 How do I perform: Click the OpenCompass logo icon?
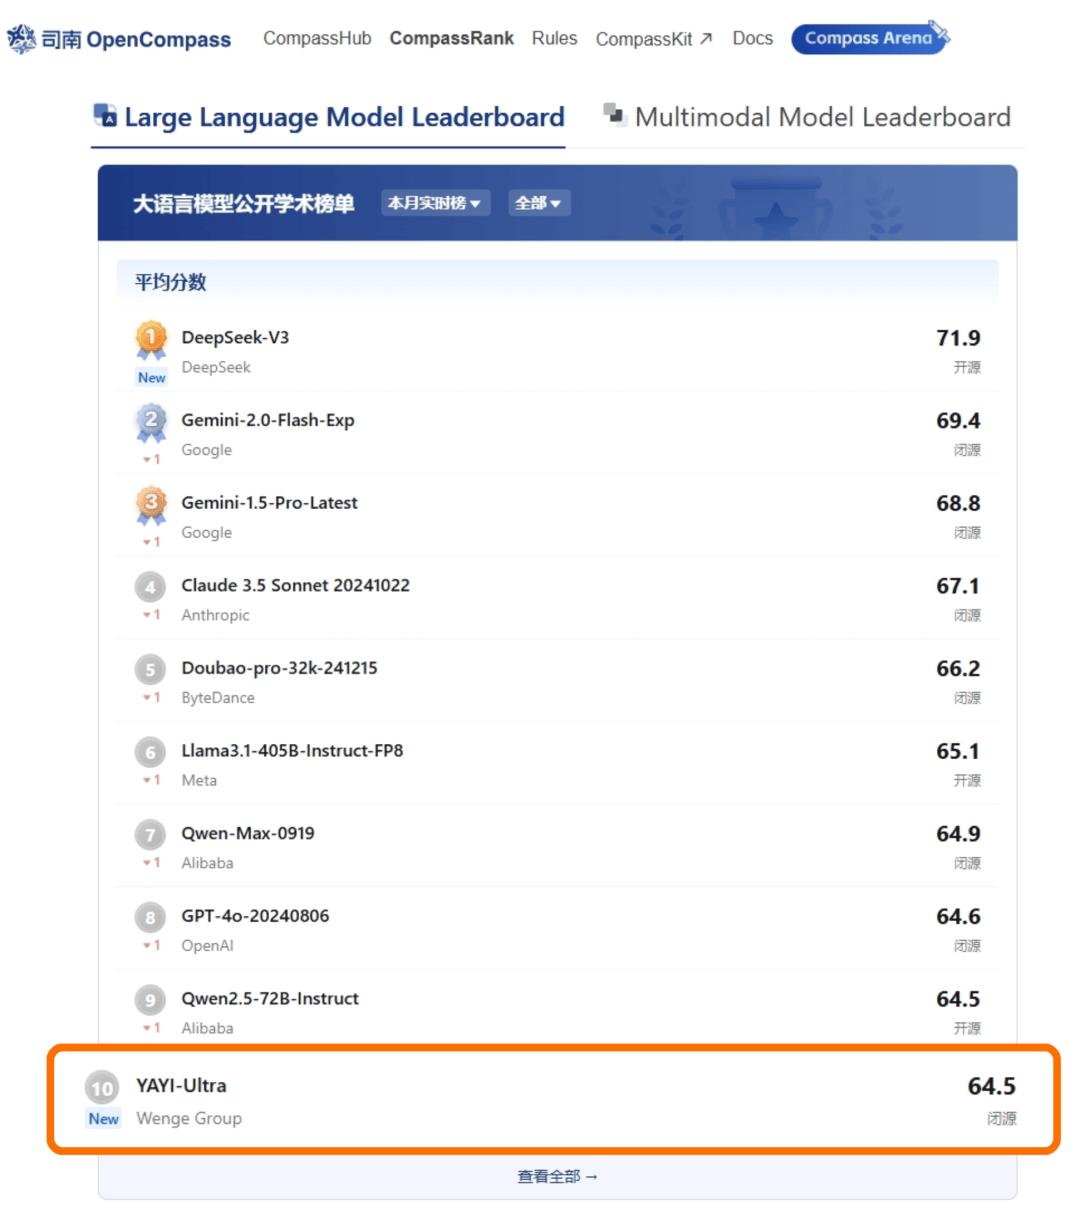(21, 40)
